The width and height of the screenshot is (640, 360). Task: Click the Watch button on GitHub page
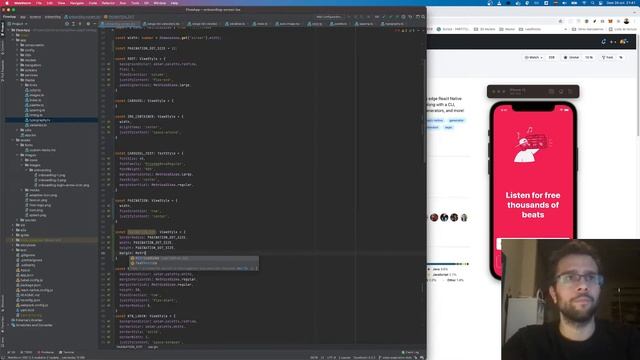533,58
